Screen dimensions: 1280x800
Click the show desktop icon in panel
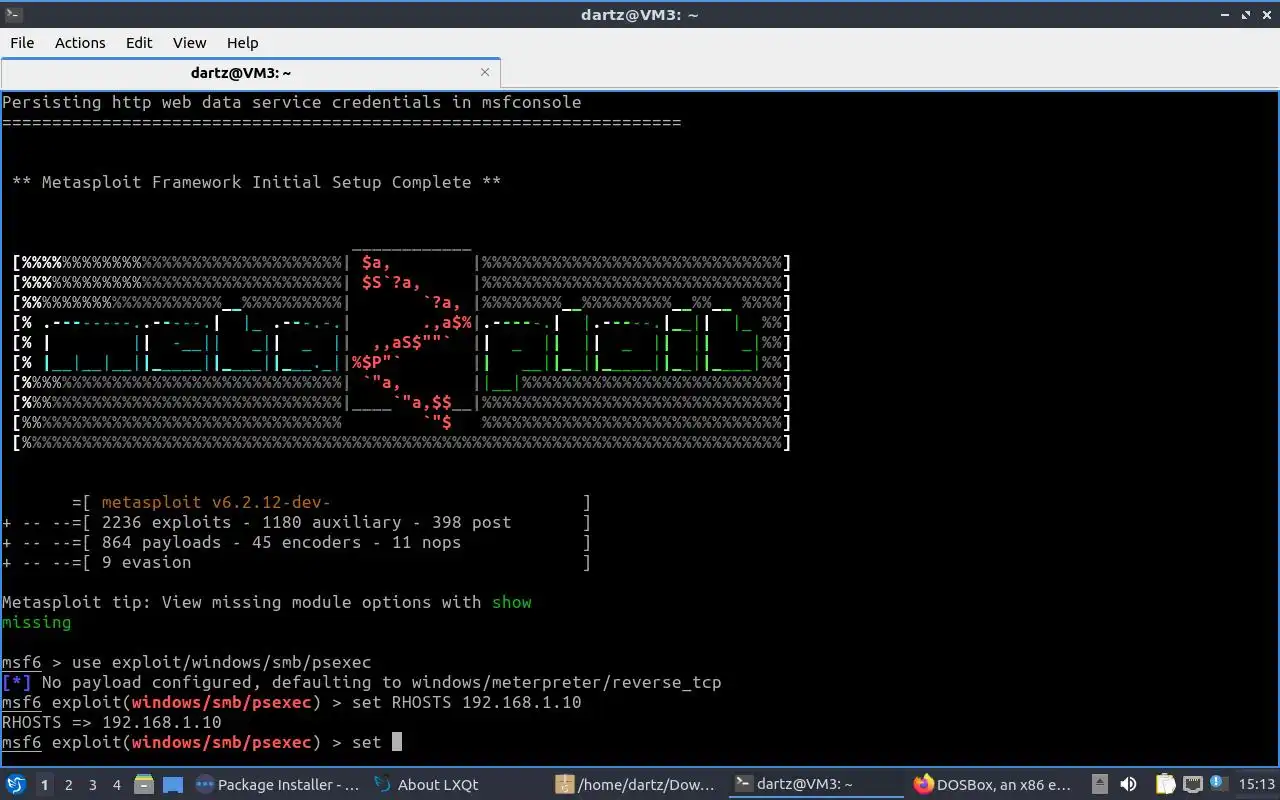pyautogui.click(x=172, y=785)
